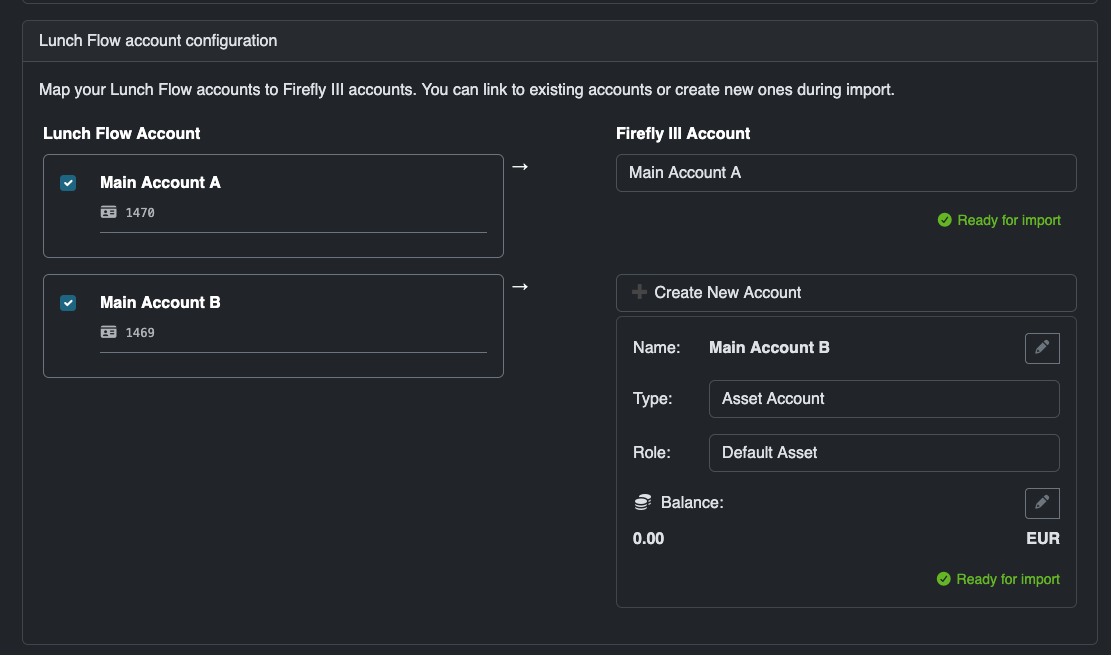
Task: Click the coins icon next to Balance
Action: pos(641,502)
